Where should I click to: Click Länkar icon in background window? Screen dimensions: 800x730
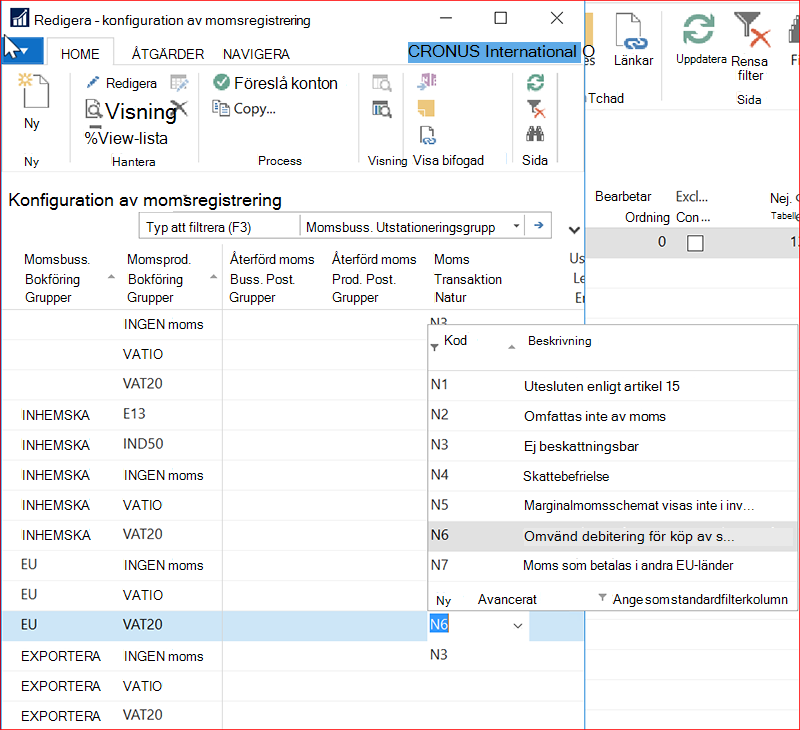(632, 32)
